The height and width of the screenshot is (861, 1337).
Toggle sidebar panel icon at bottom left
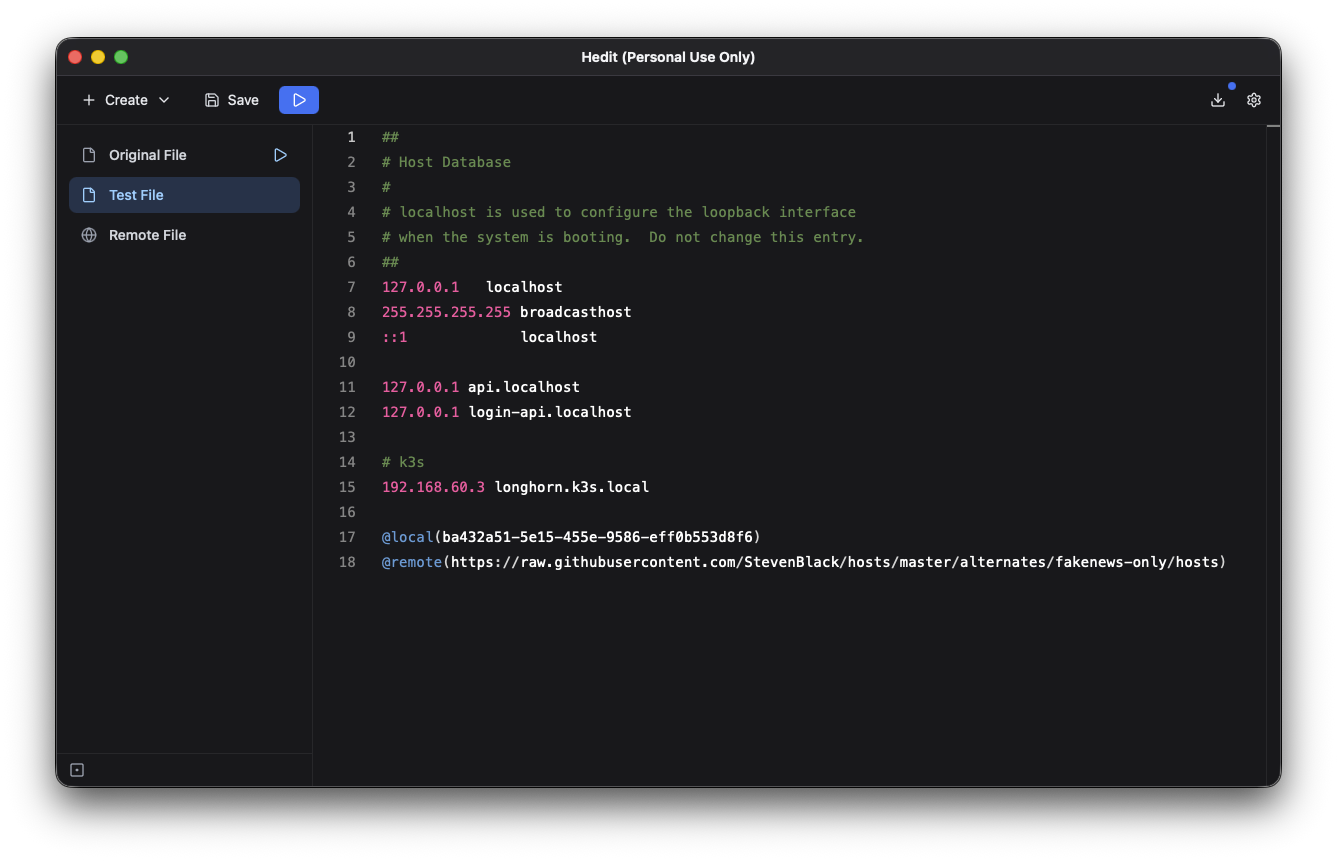coord(77,770)
